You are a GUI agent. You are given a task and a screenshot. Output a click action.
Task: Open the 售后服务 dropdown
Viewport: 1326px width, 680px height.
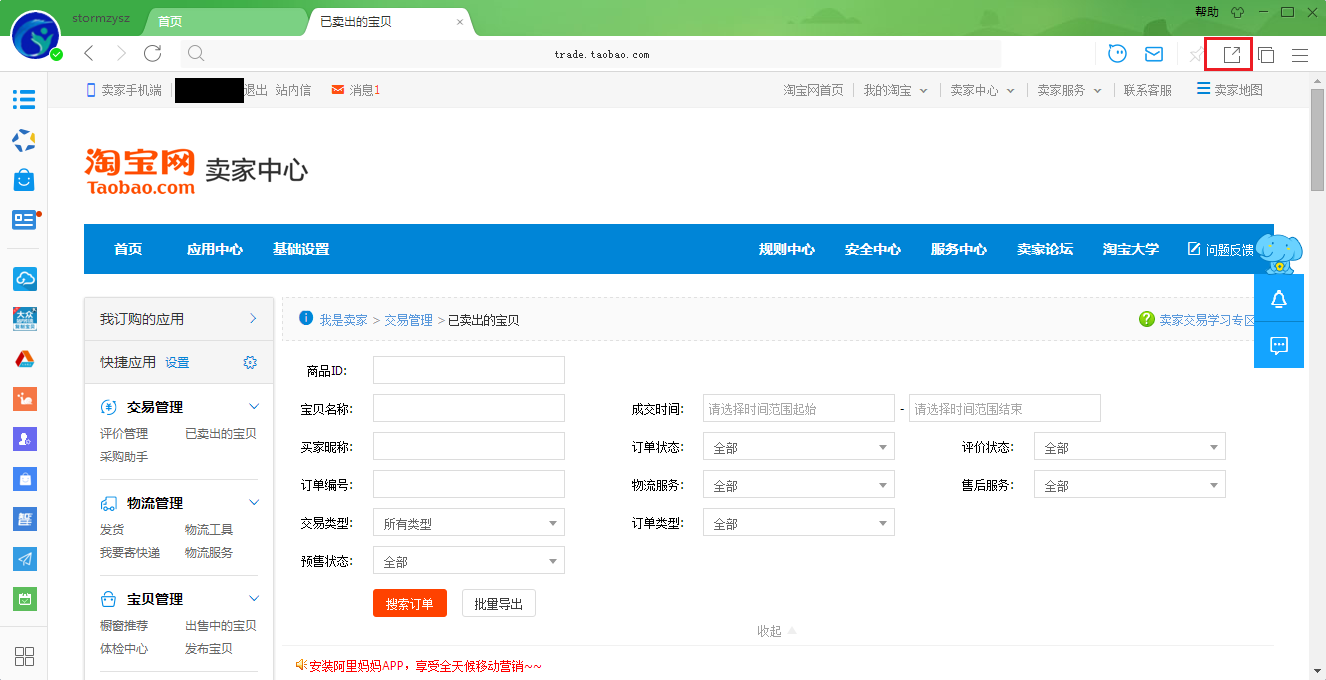[1129, 485]
